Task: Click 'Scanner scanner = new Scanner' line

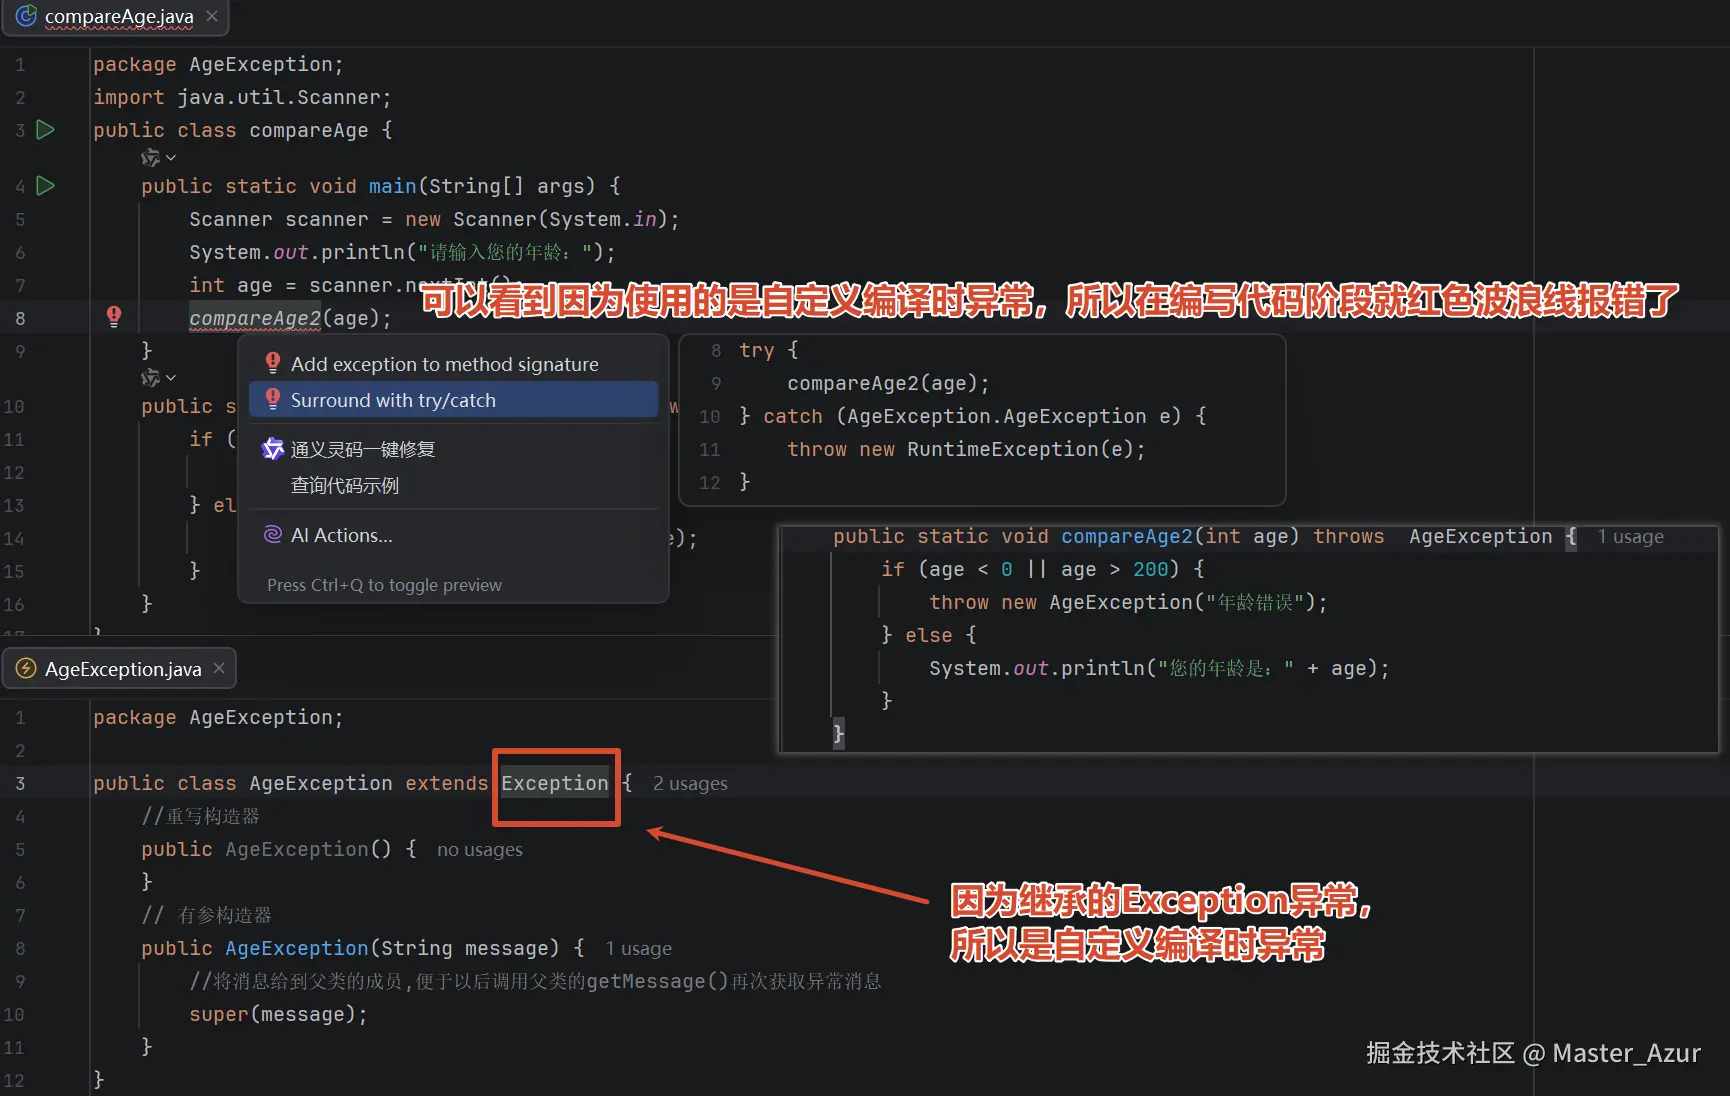Action: point(435,219)
